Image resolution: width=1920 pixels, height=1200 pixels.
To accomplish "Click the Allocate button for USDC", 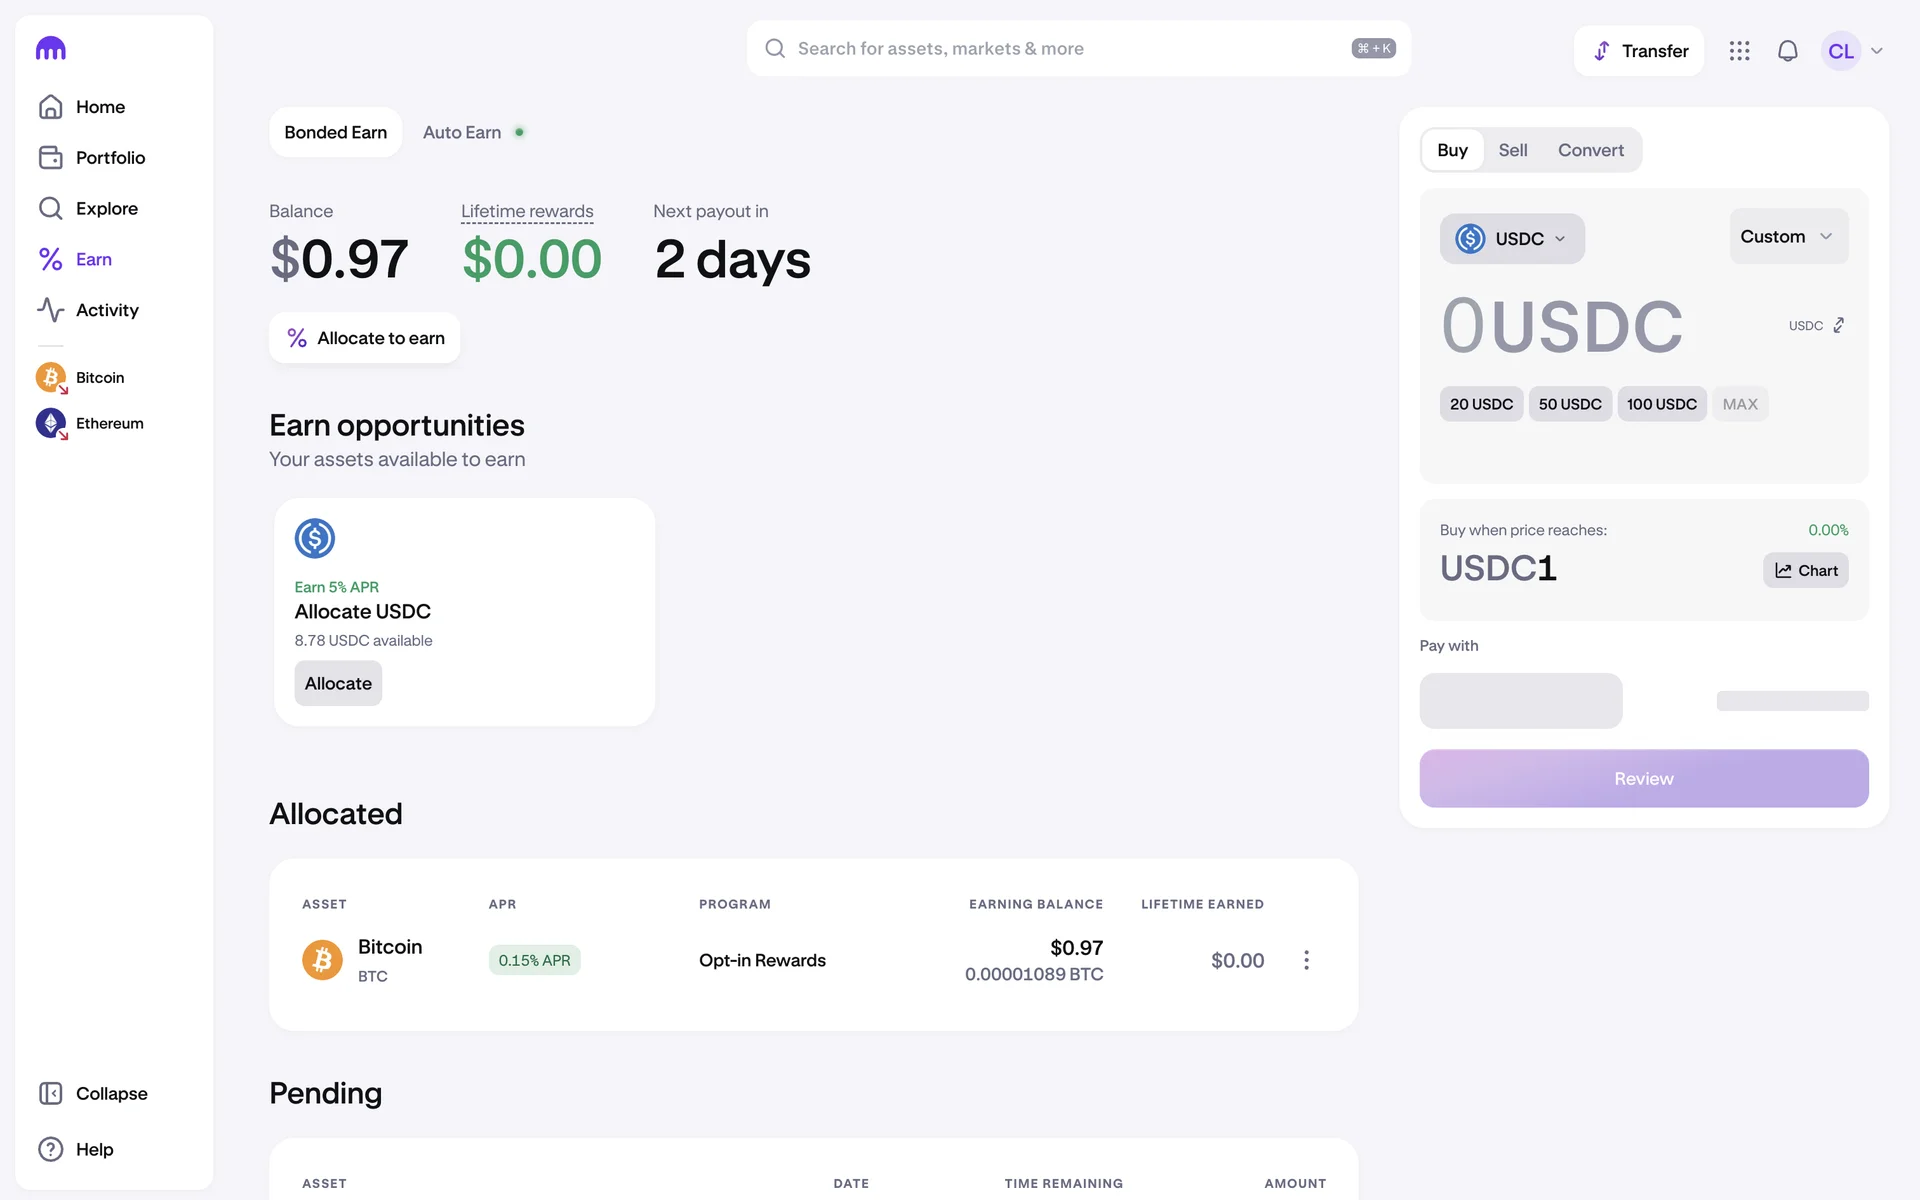I will pos(338,683).
